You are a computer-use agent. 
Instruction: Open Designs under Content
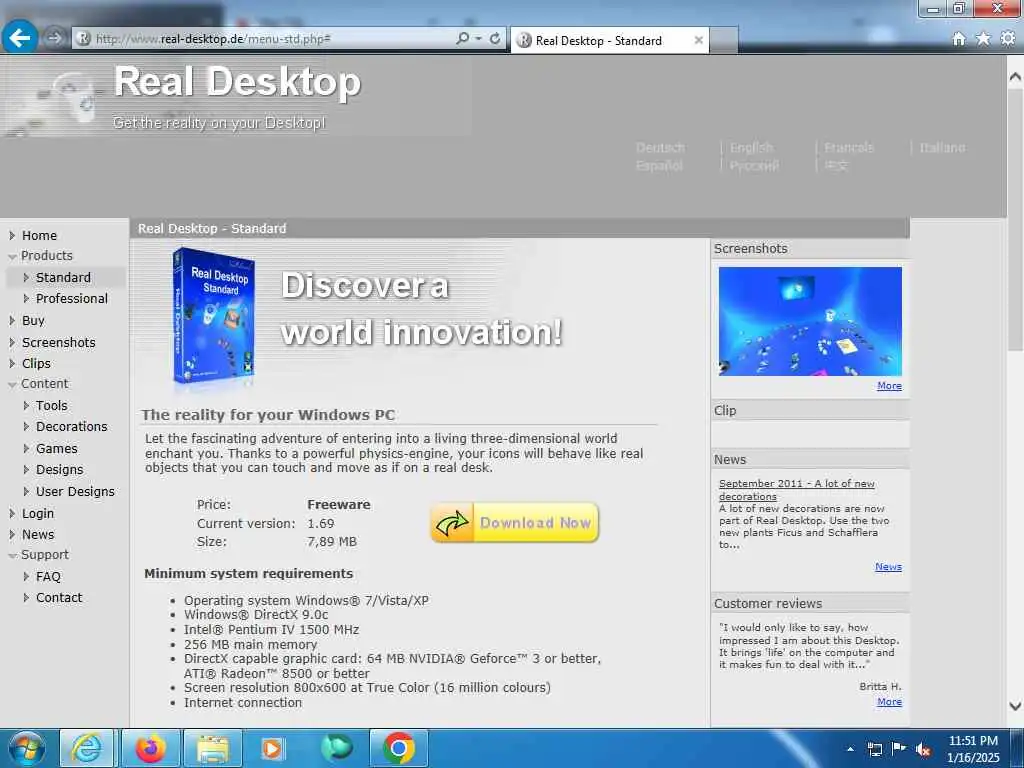(59, 470)
